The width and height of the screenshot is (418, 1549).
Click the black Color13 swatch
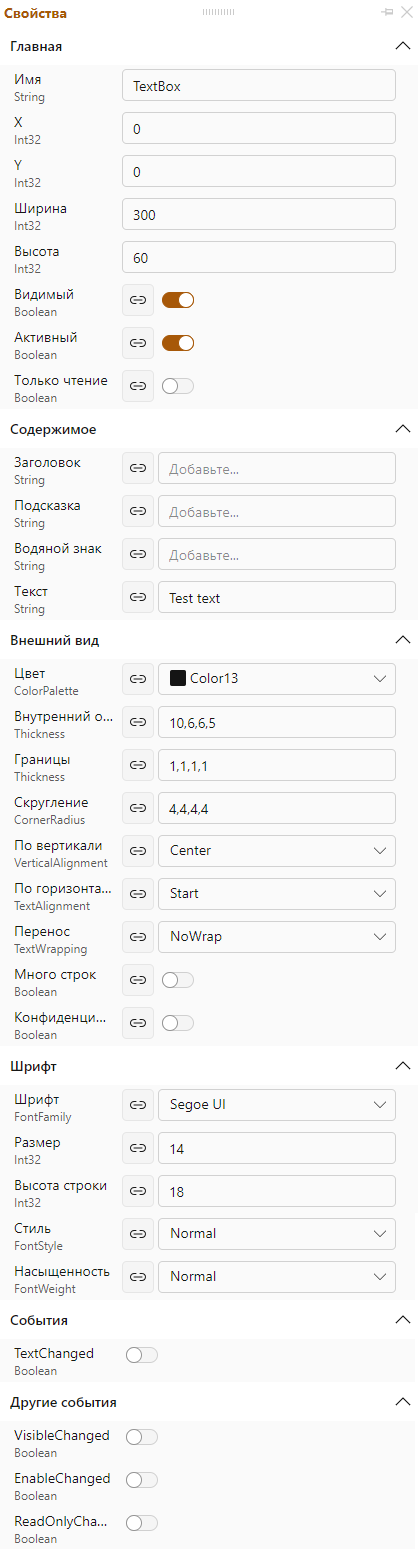[178, 678]
